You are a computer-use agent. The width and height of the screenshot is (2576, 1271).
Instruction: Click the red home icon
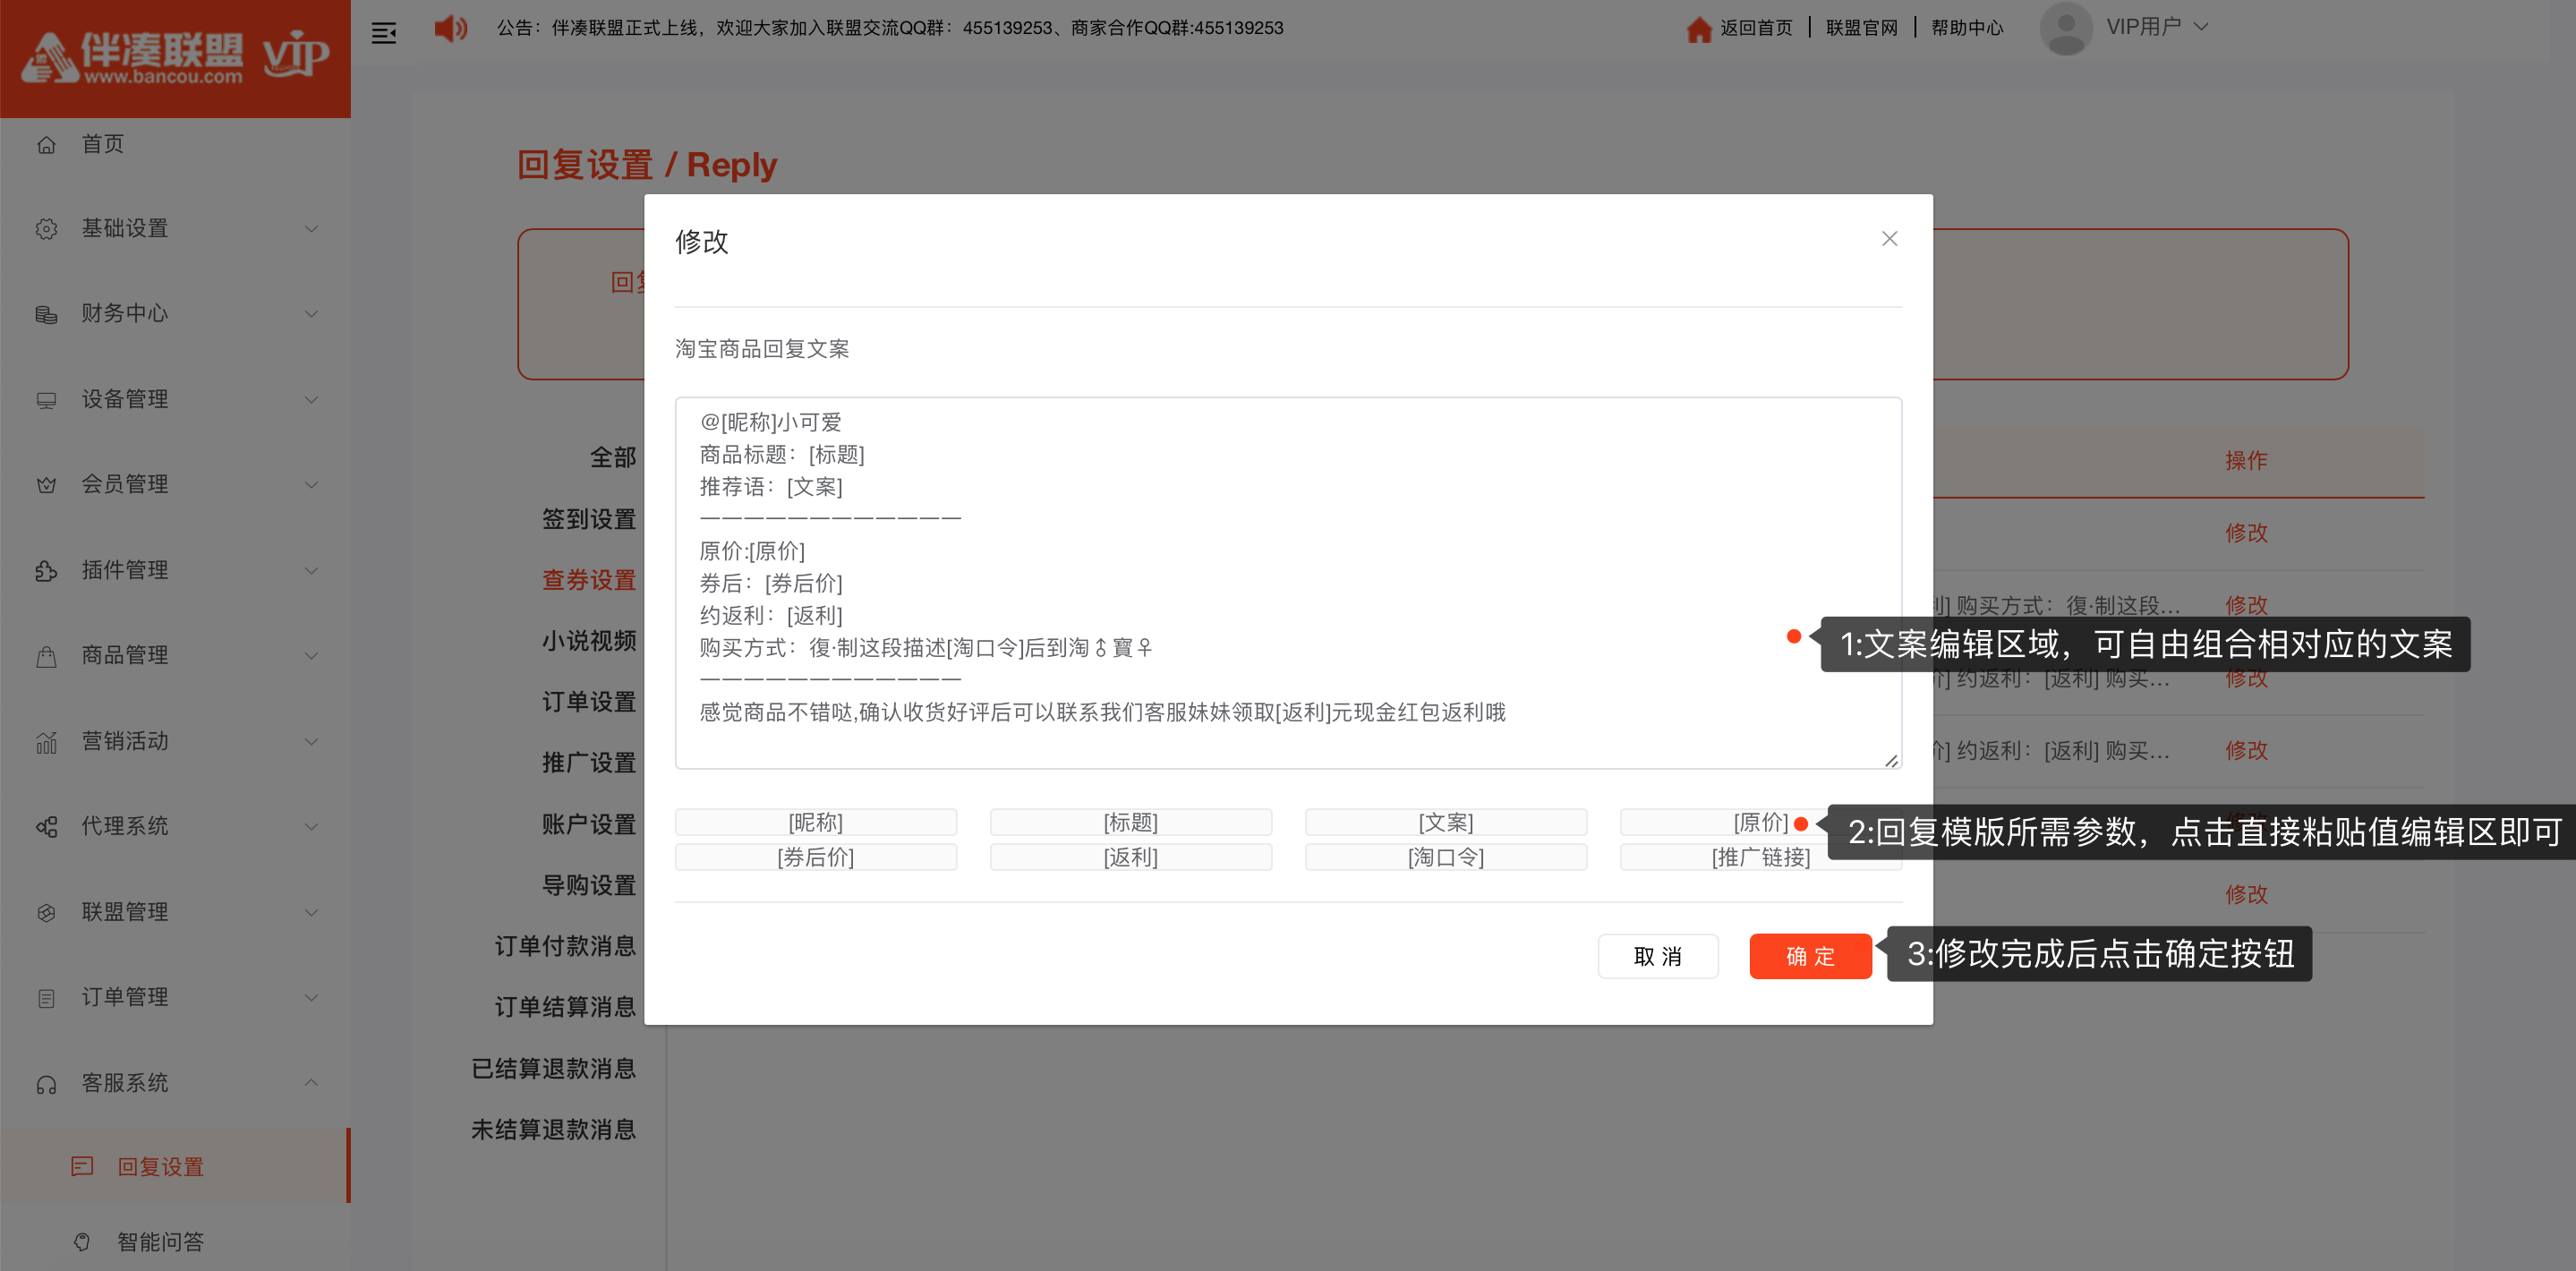pos(1699,29)
